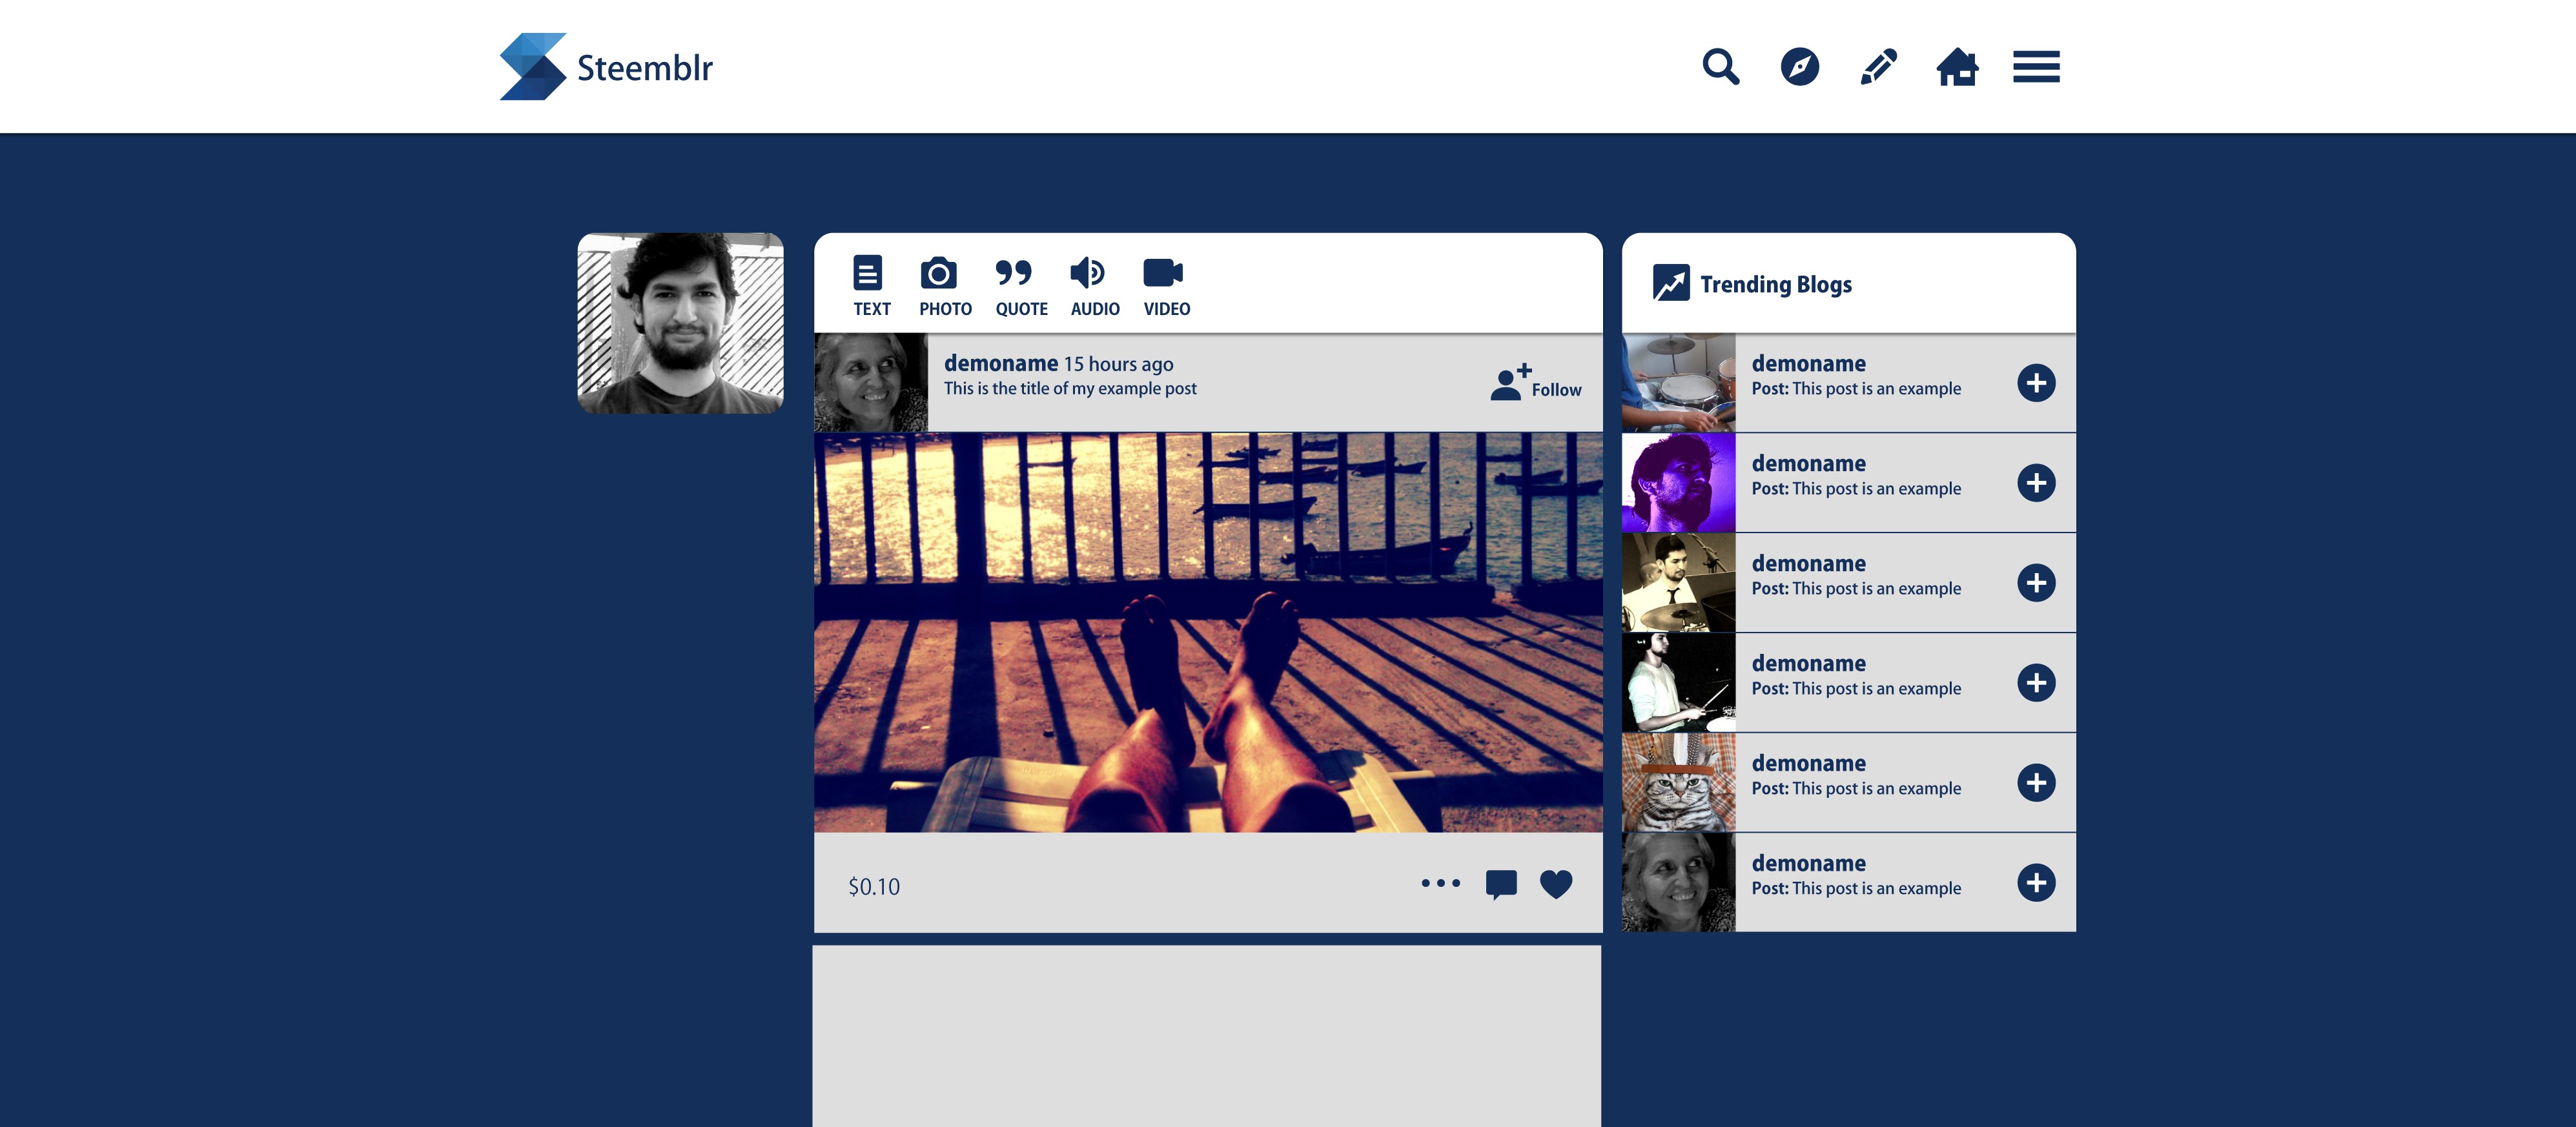The image size is (2576, 1127).
Task: Create a new AUDIO post
Action: (1093, 286)
